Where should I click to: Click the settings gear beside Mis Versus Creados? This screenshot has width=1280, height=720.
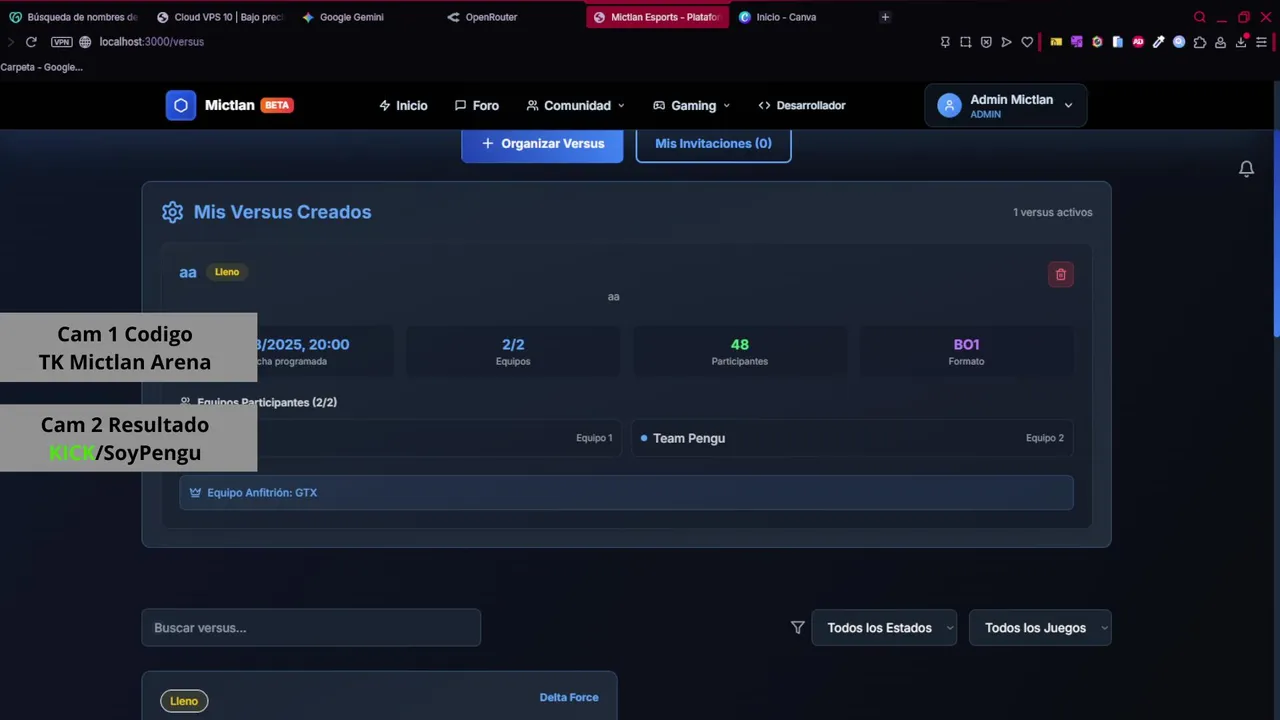(x=173, y=212)
